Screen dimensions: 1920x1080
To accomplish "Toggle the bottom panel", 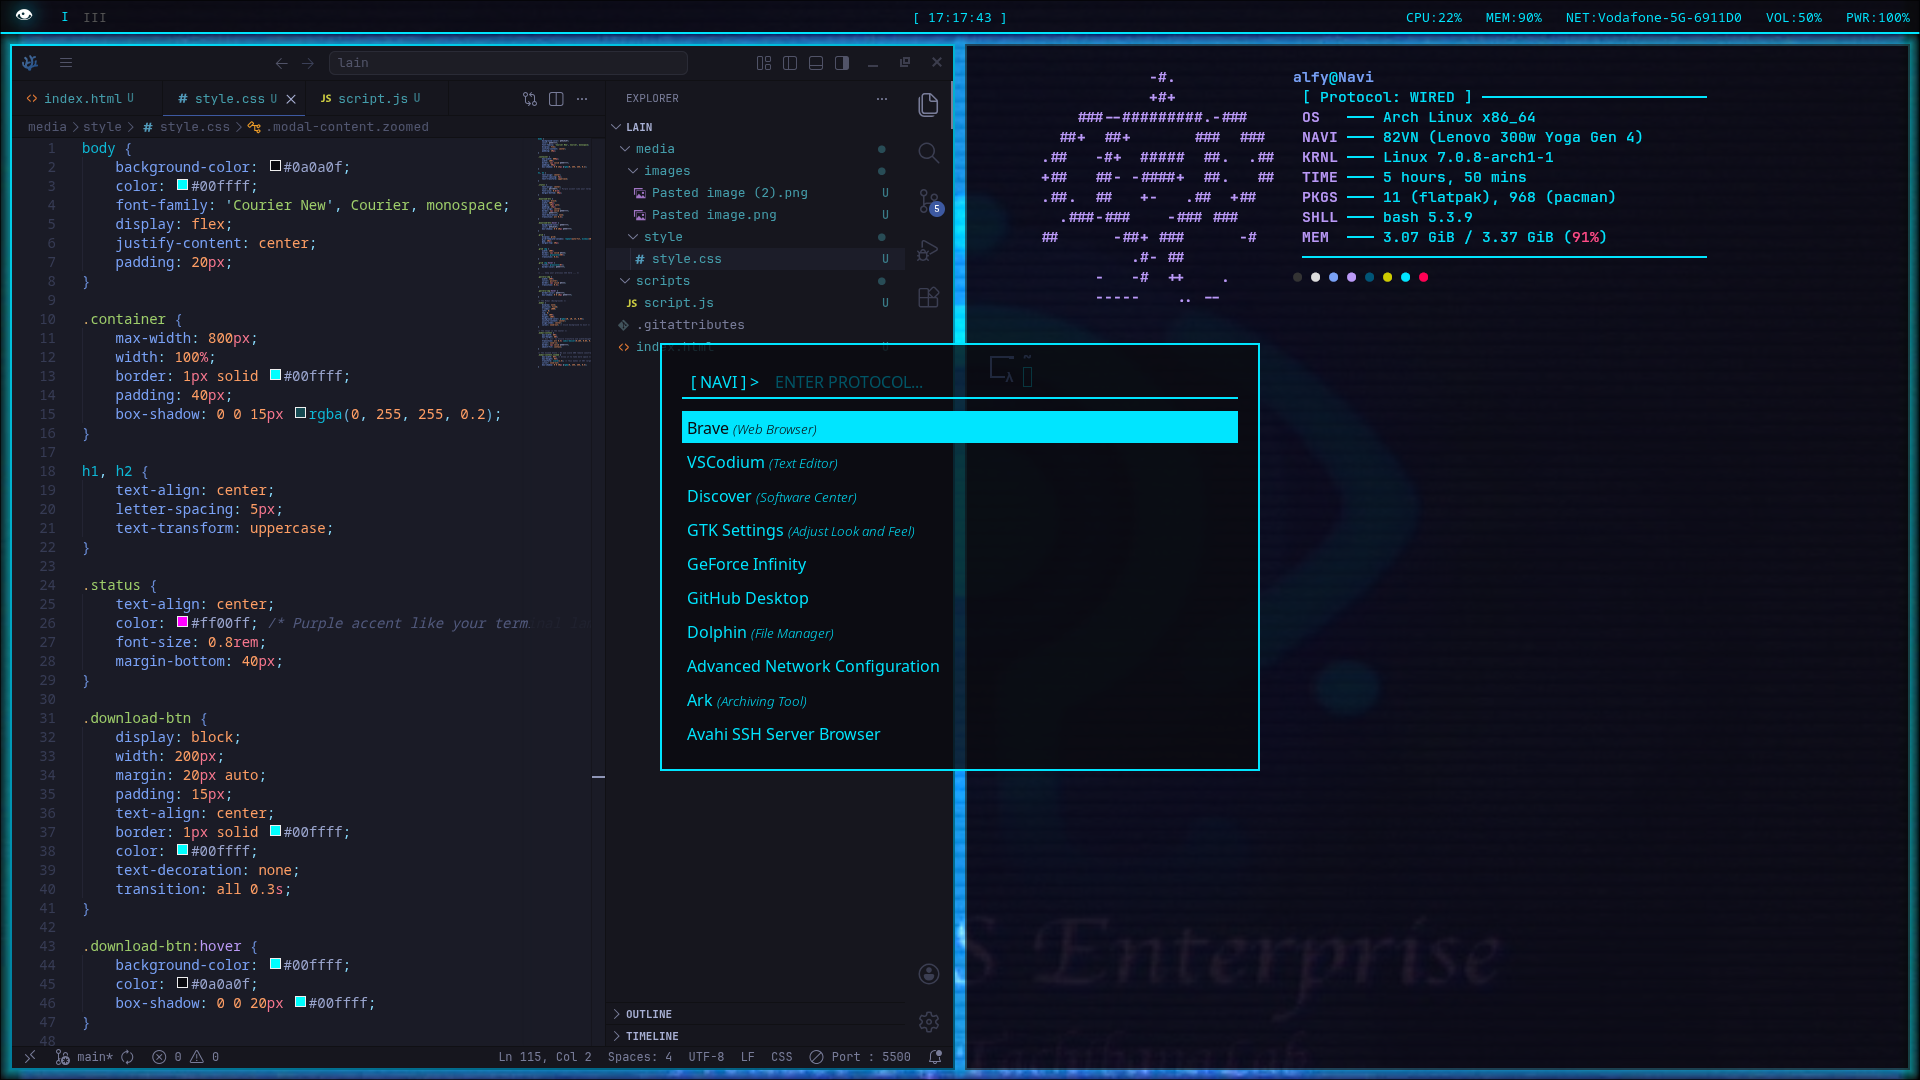I will tap(816, 63).
